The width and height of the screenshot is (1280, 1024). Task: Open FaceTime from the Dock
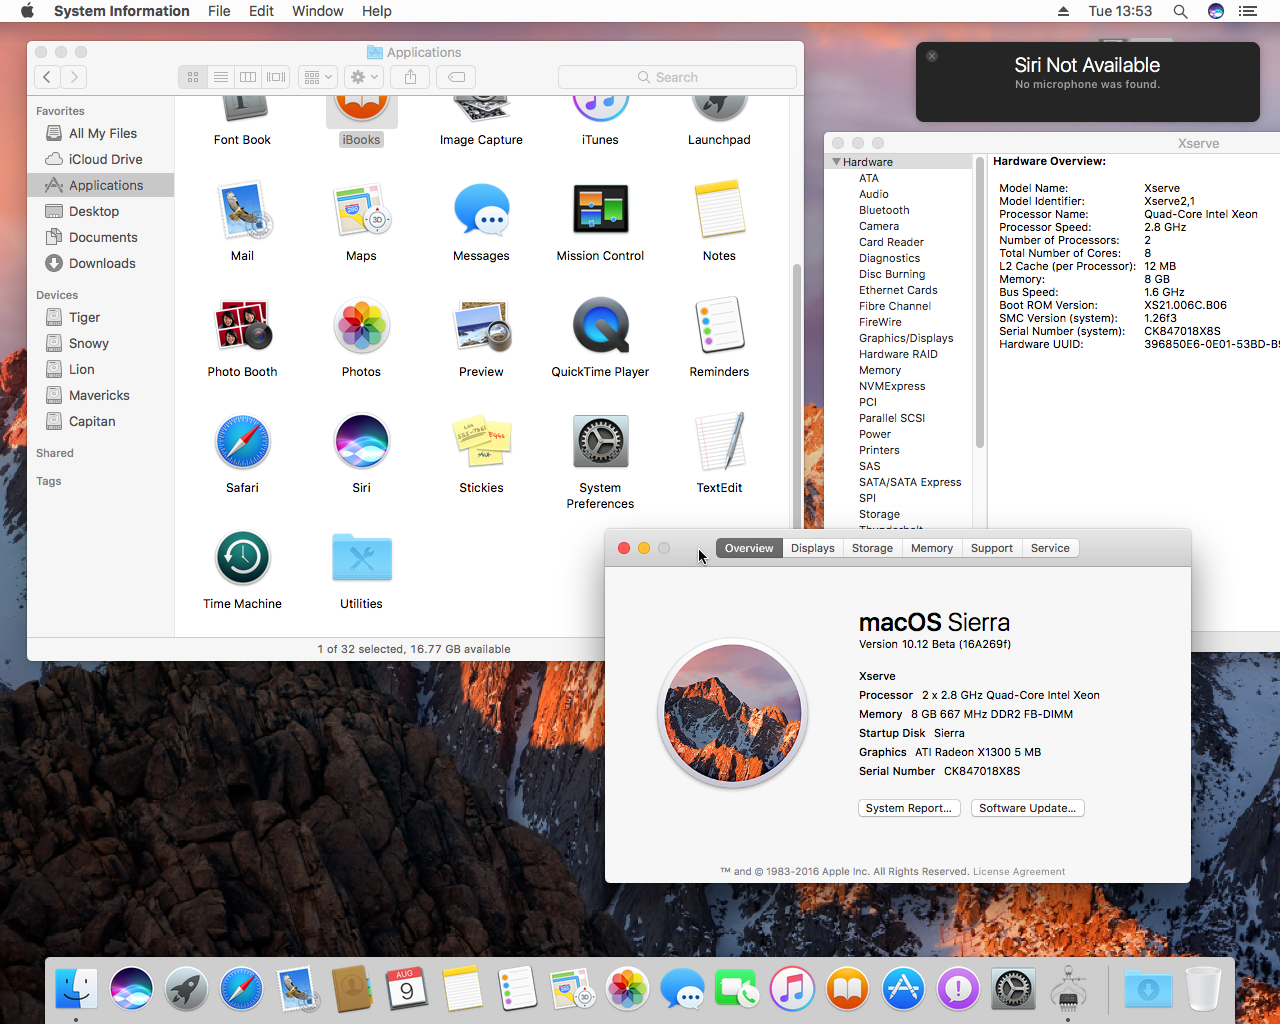pos(737,989)
